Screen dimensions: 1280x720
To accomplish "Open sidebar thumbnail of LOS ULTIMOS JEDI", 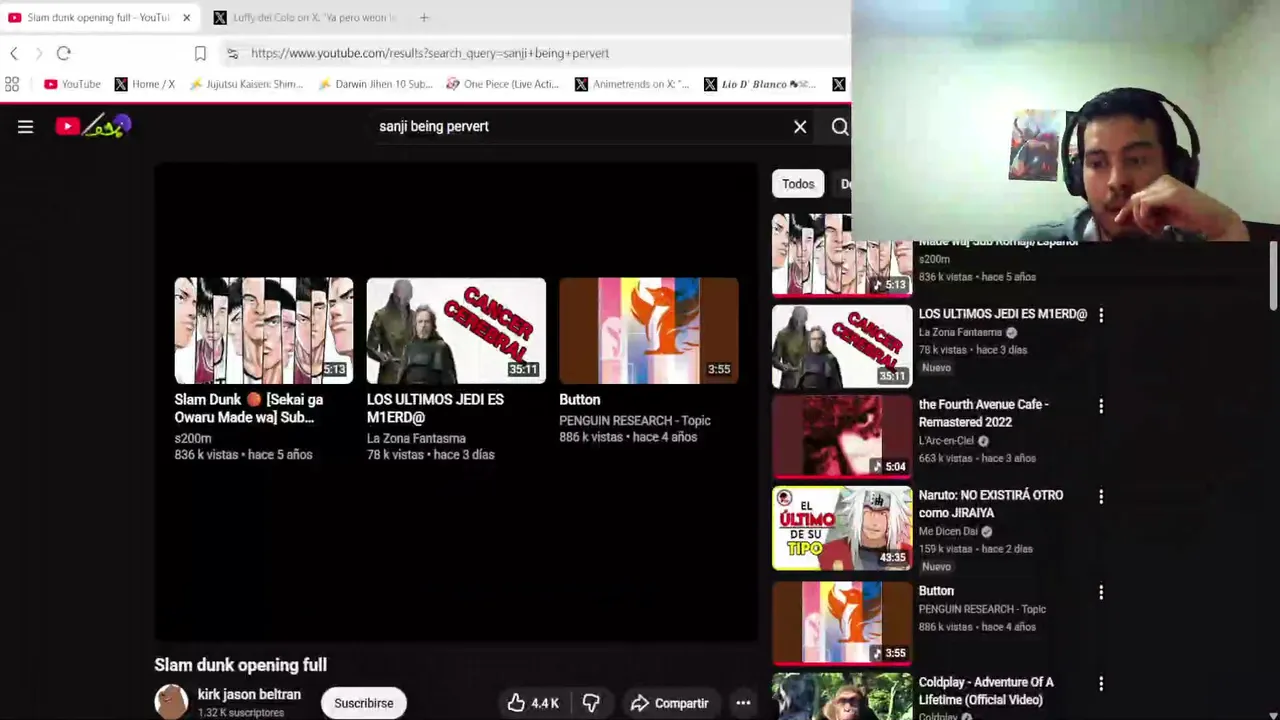I will [842, 346].
